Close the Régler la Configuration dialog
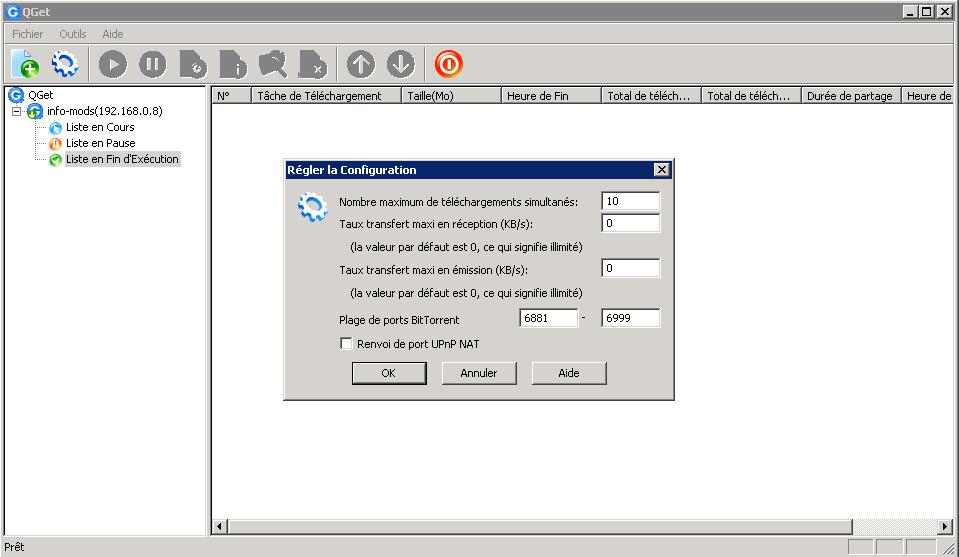959x557 pixels. pos(662,169)
